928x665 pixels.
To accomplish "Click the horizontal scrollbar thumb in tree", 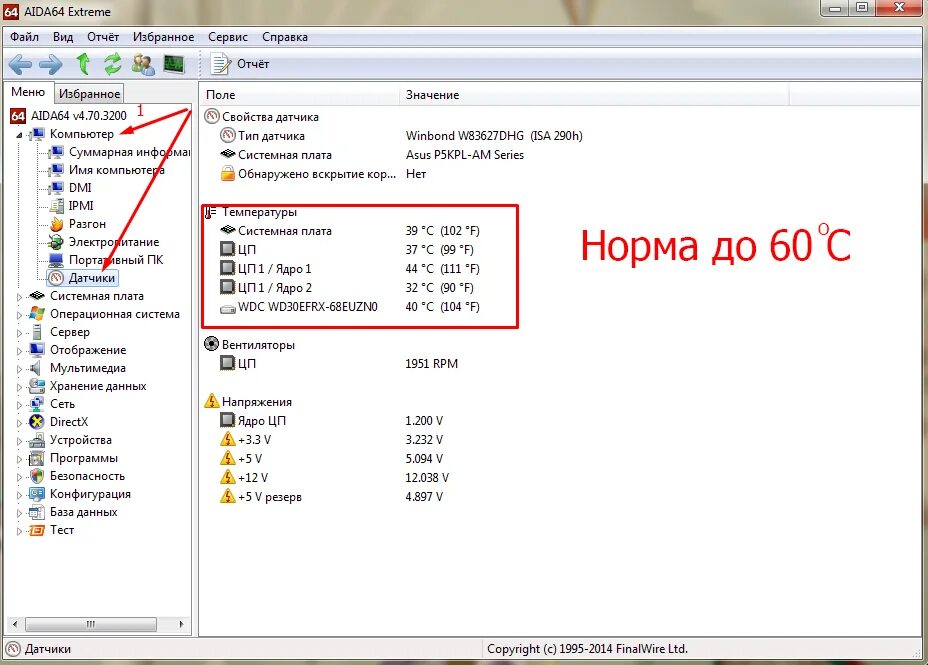I will 91,624.
